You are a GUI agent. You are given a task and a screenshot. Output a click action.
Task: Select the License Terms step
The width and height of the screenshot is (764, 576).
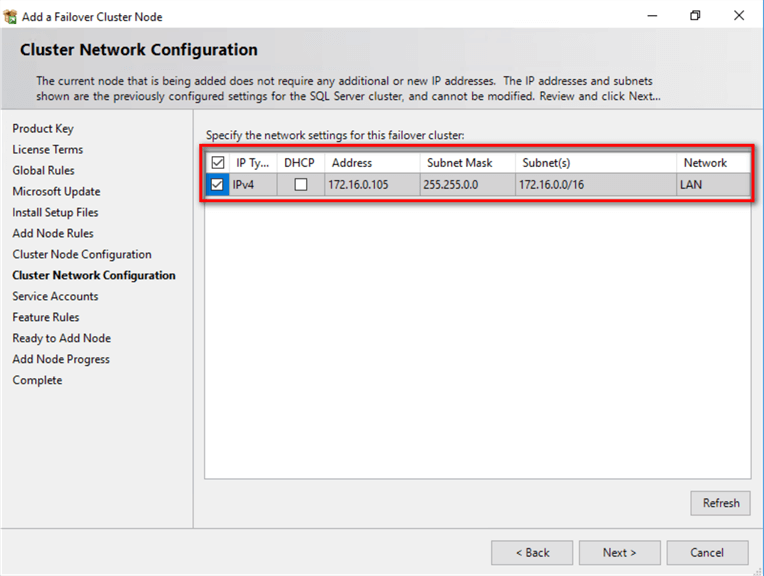pos(48,150)
